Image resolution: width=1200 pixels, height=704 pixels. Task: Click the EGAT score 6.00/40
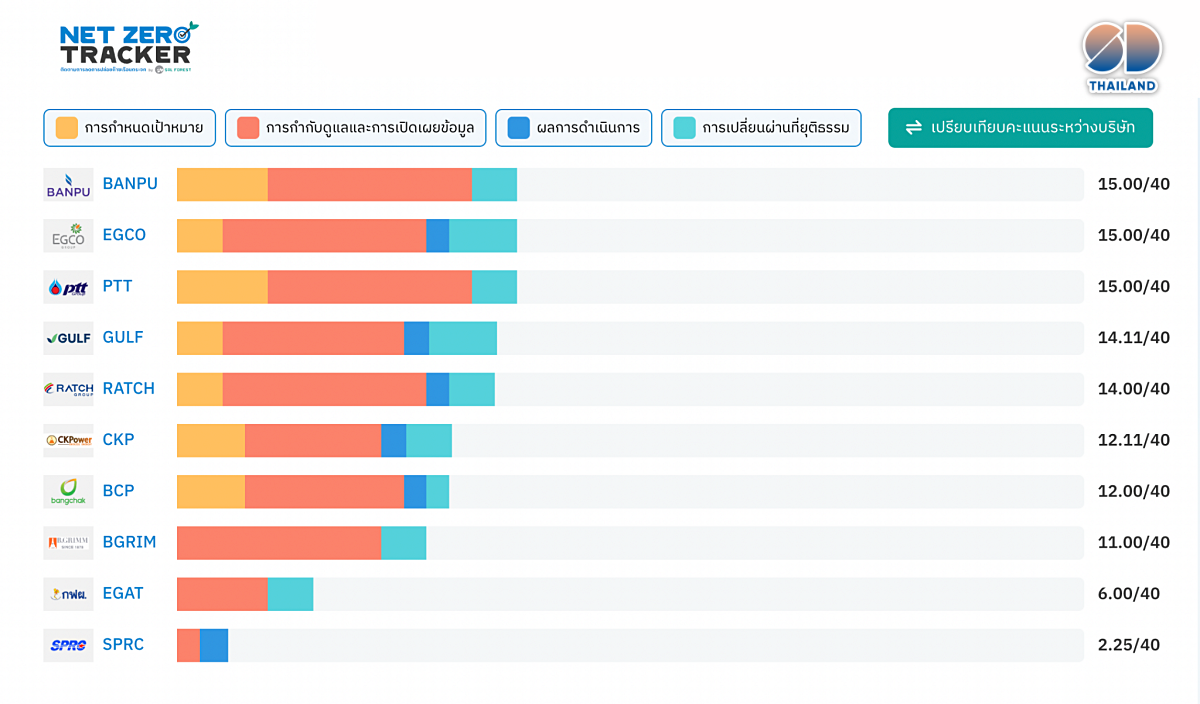click(1128, 594)
